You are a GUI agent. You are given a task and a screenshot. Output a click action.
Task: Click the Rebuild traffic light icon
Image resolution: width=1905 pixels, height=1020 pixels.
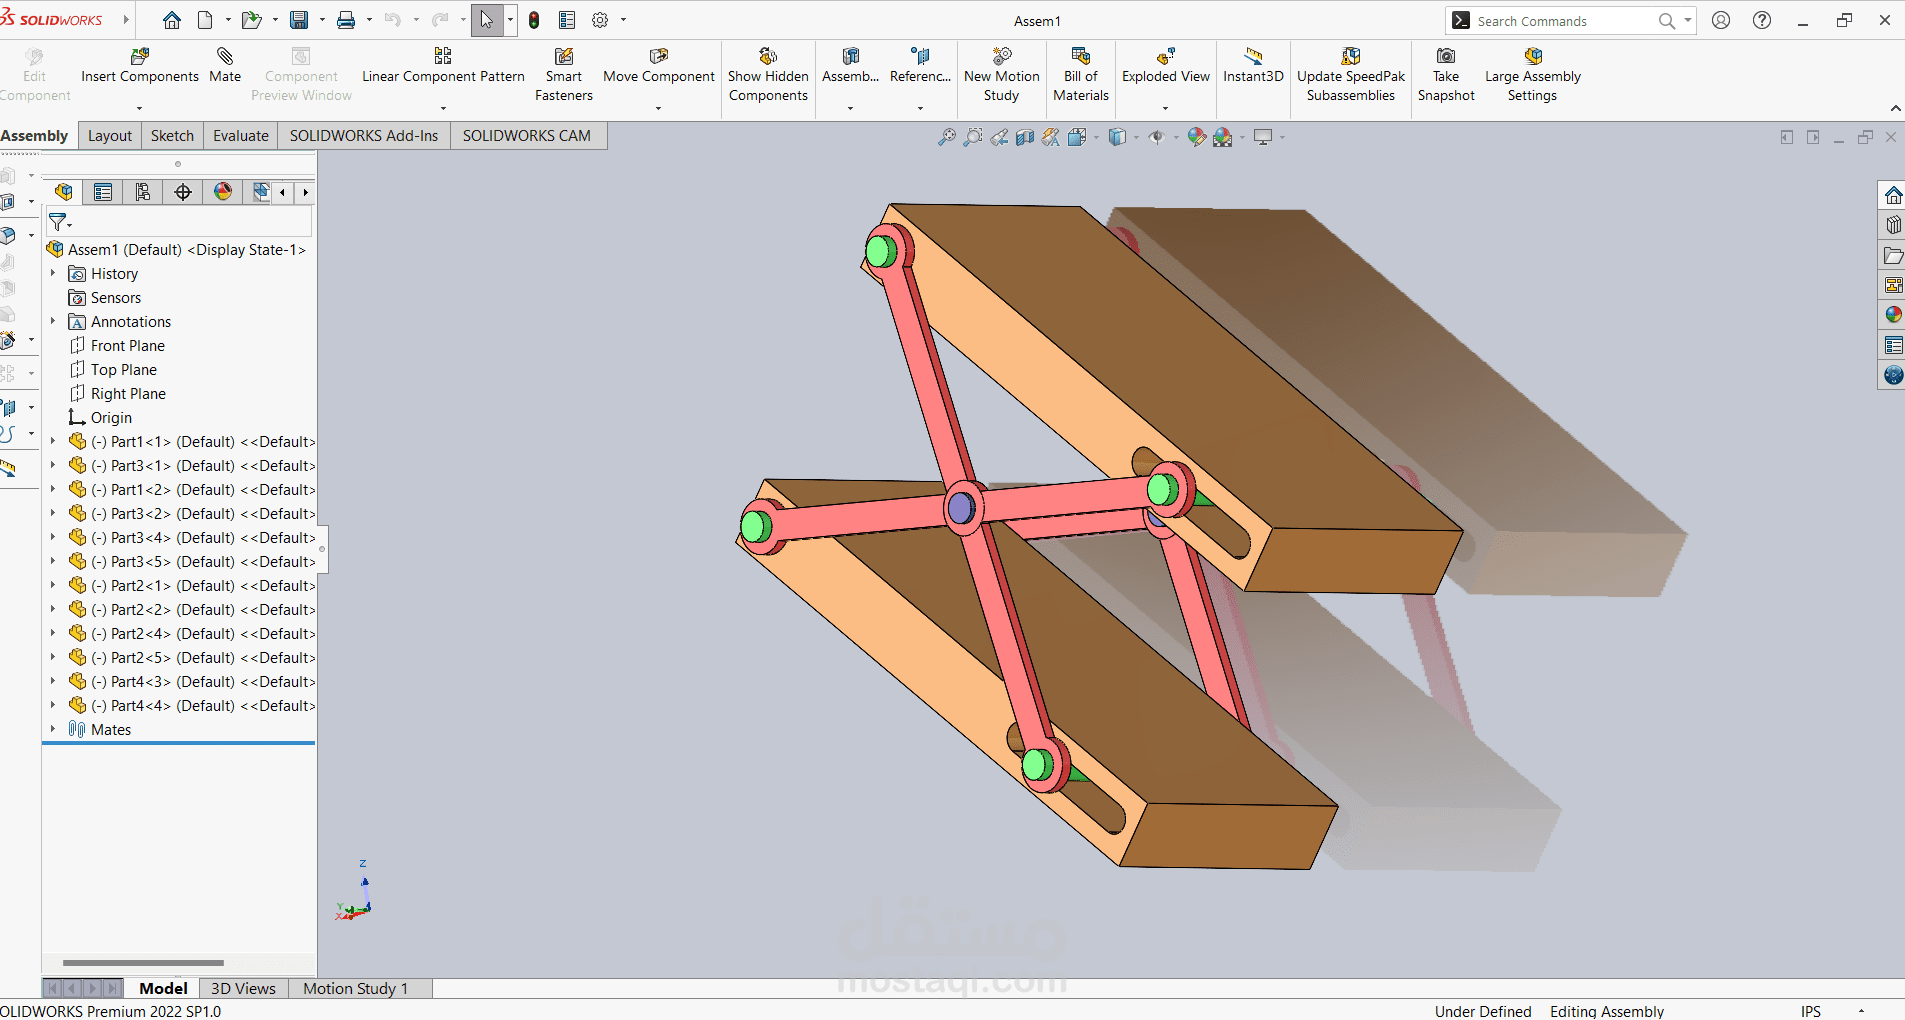tap(534, 20)
